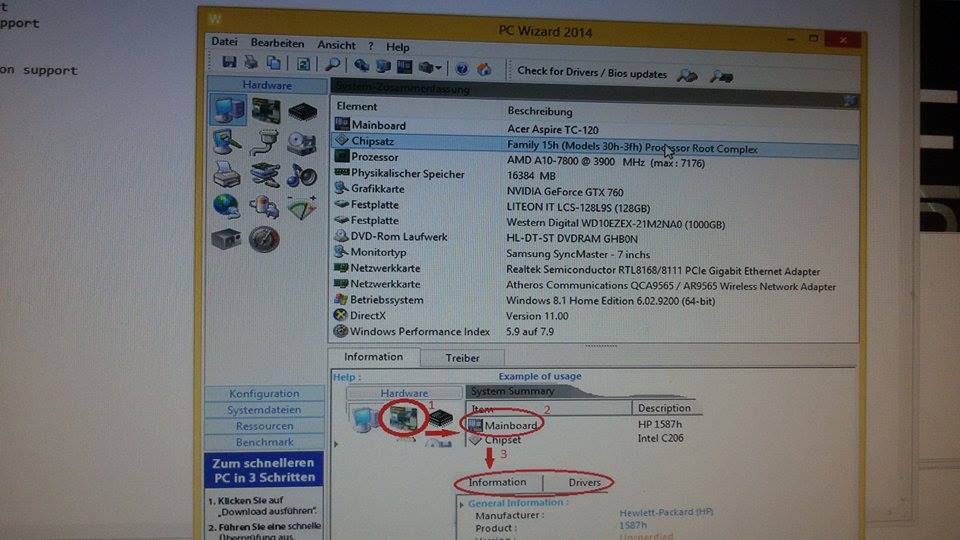Click the Print toolbar icon
The image size is (960, 540).
click(251, 62)
